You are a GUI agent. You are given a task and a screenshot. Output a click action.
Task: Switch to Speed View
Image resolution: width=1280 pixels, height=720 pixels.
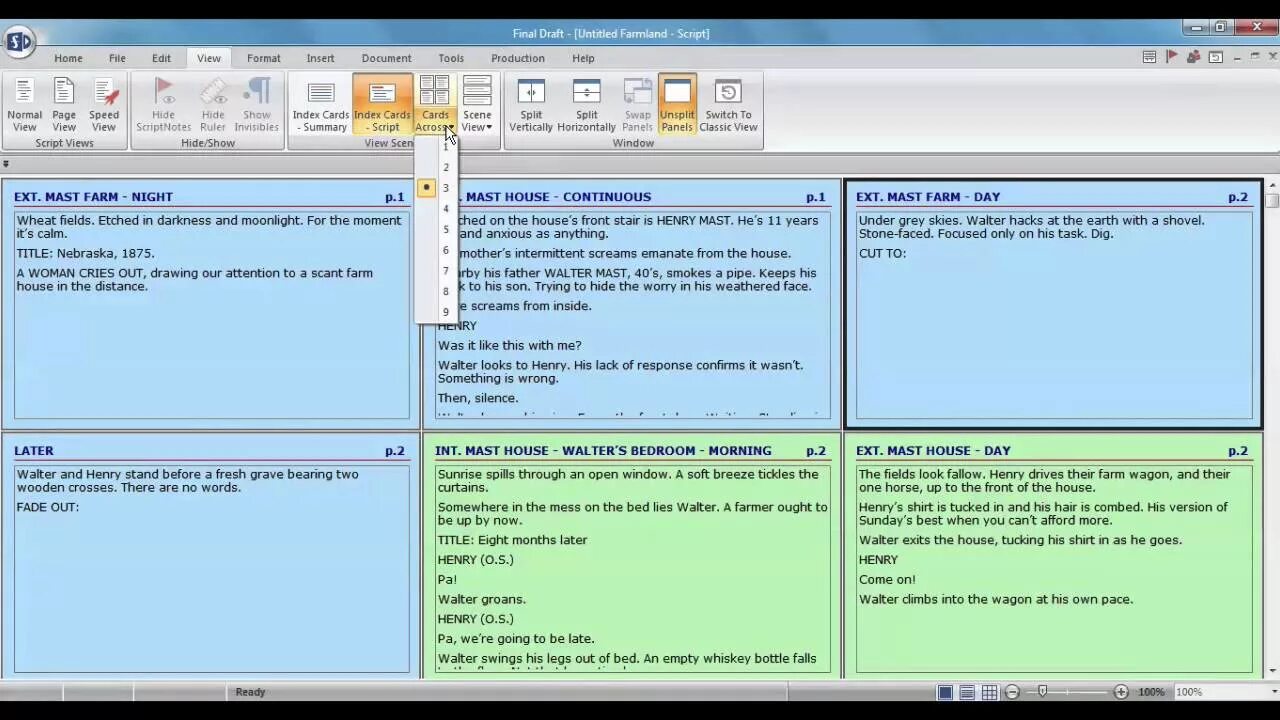click(x=104, y=105)
